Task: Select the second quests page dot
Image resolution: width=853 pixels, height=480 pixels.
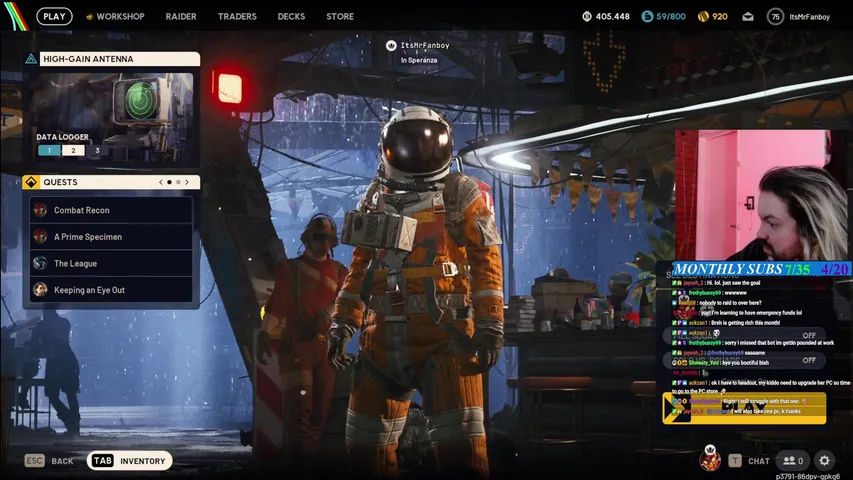Action: (x=178, y=182)
